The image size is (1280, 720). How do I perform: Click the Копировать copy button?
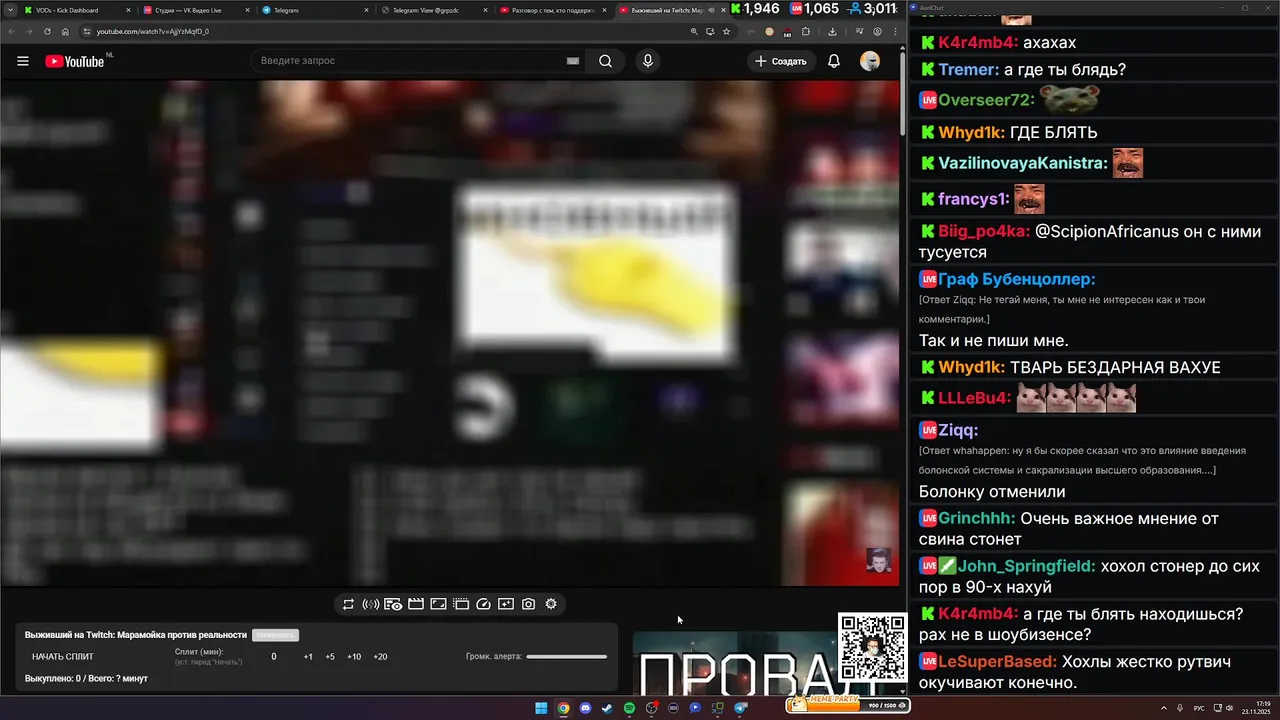275,635
